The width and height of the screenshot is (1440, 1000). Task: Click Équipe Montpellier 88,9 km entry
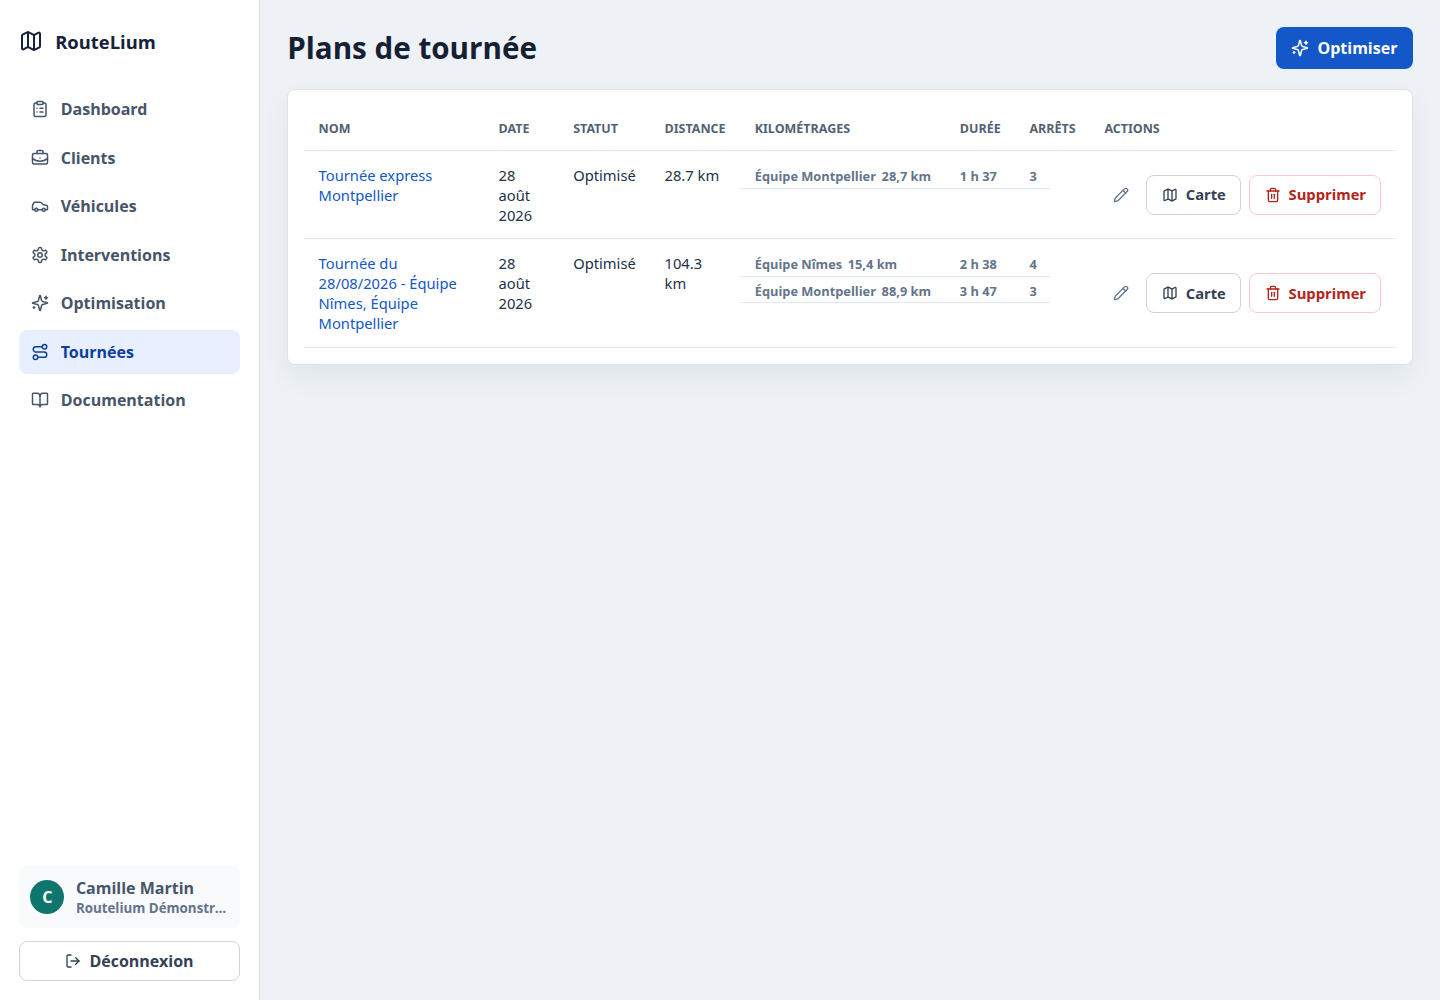(x=843, y=291)
